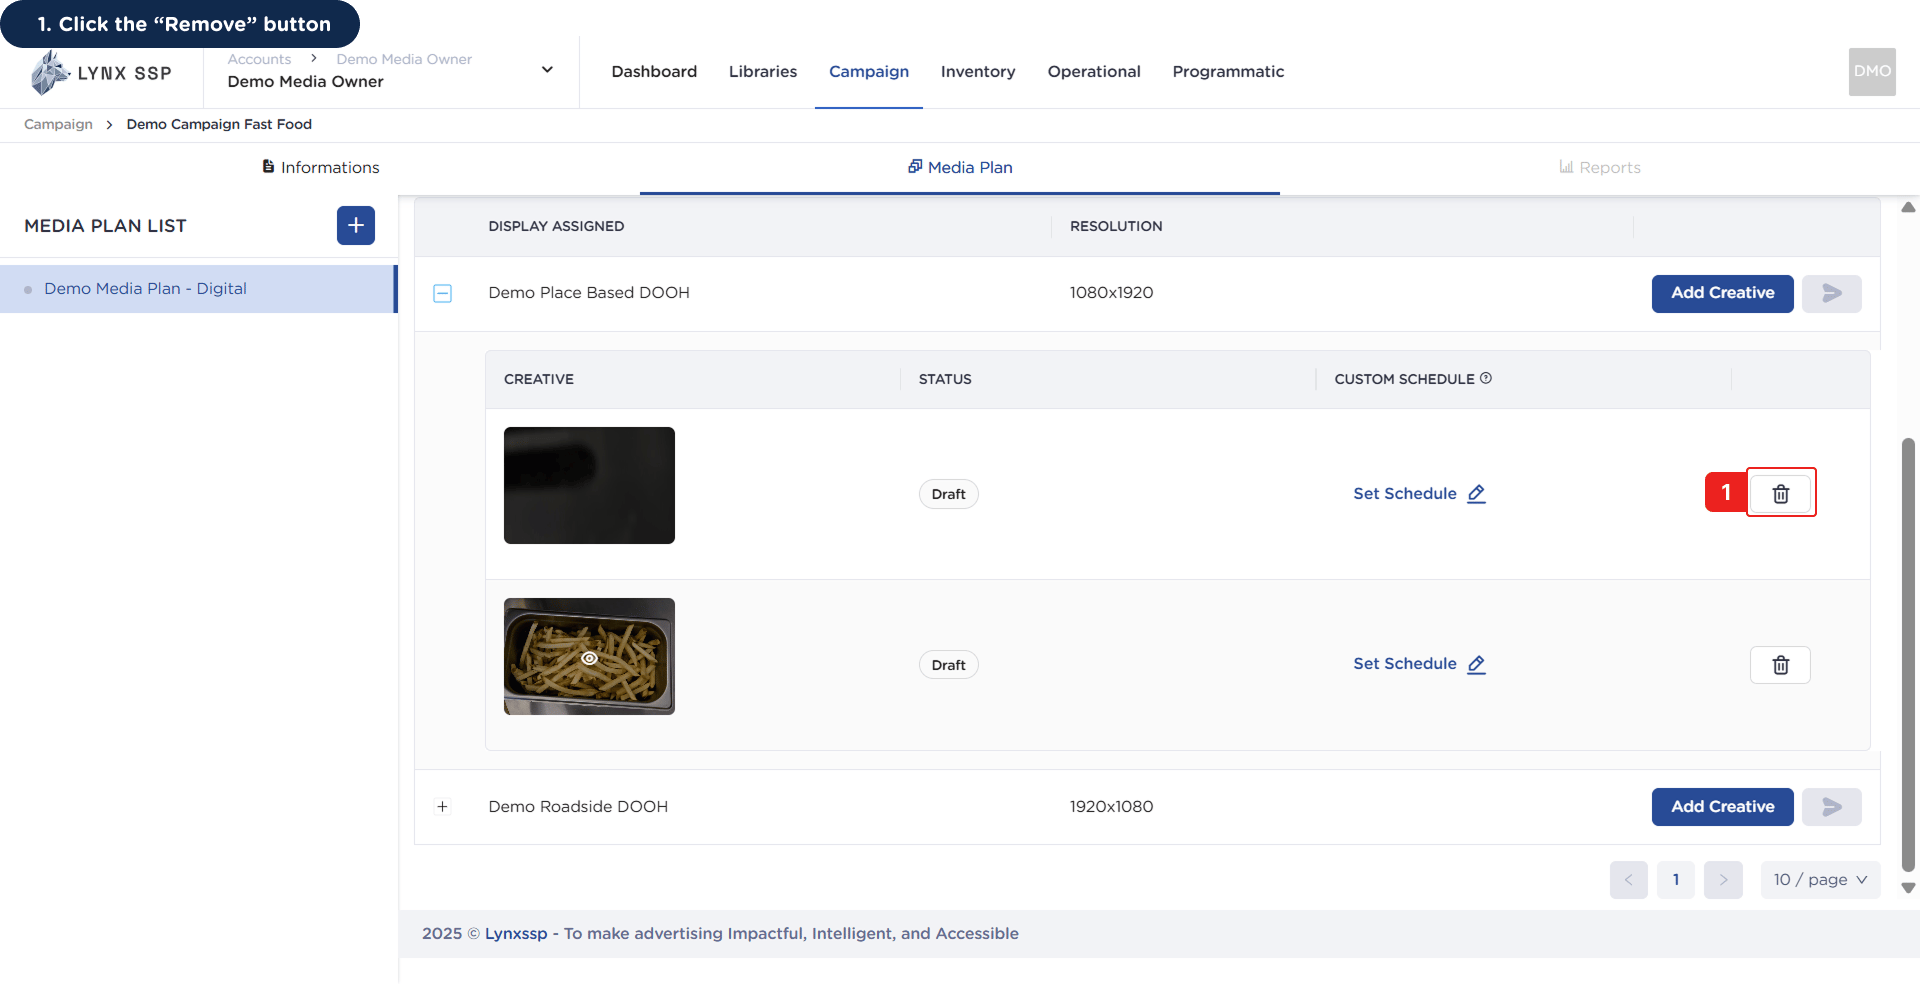The height and width of the screenshot is (984, 1920).
Task: Go to previous page of the table
Action: pos(1628,880)
